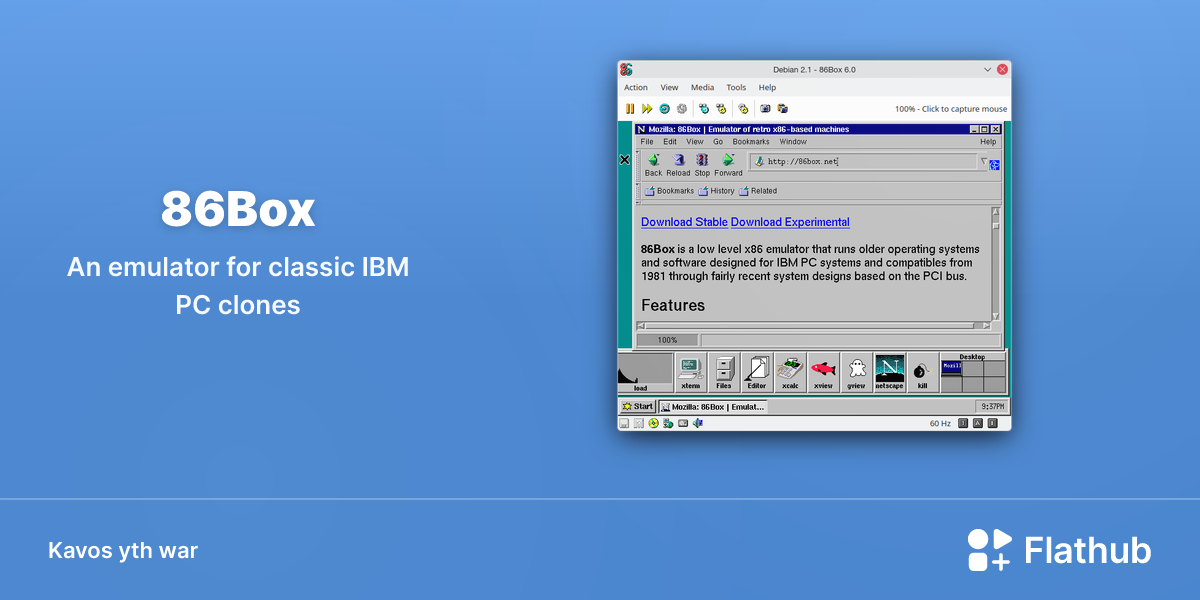Open the netscape launcher icon
The image size is (1200, 600).
[889, 372]
